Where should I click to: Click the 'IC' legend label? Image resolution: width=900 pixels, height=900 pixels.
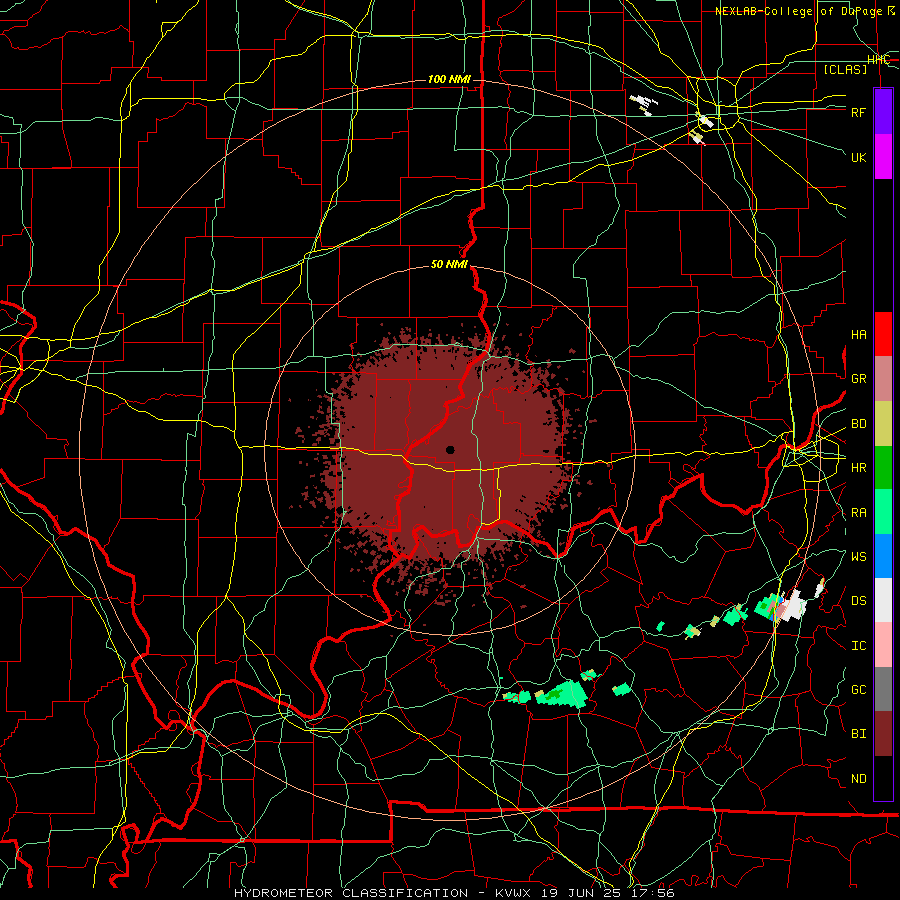[858, 646]
